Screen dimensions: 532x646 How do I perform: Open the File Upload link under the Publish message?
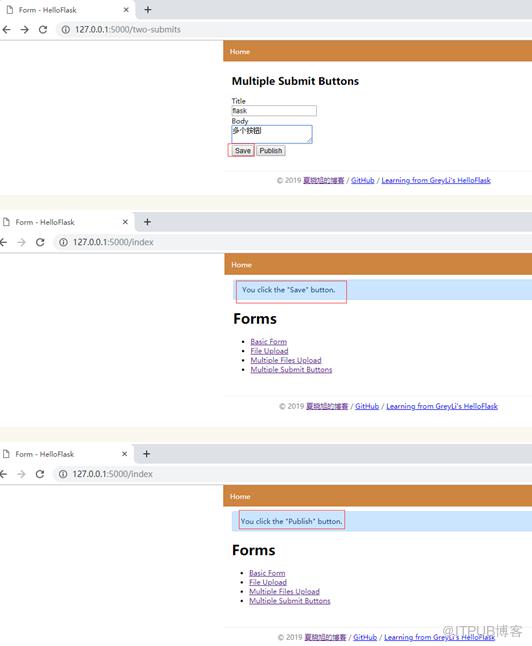pyautogui.click(x=268, y=582)
